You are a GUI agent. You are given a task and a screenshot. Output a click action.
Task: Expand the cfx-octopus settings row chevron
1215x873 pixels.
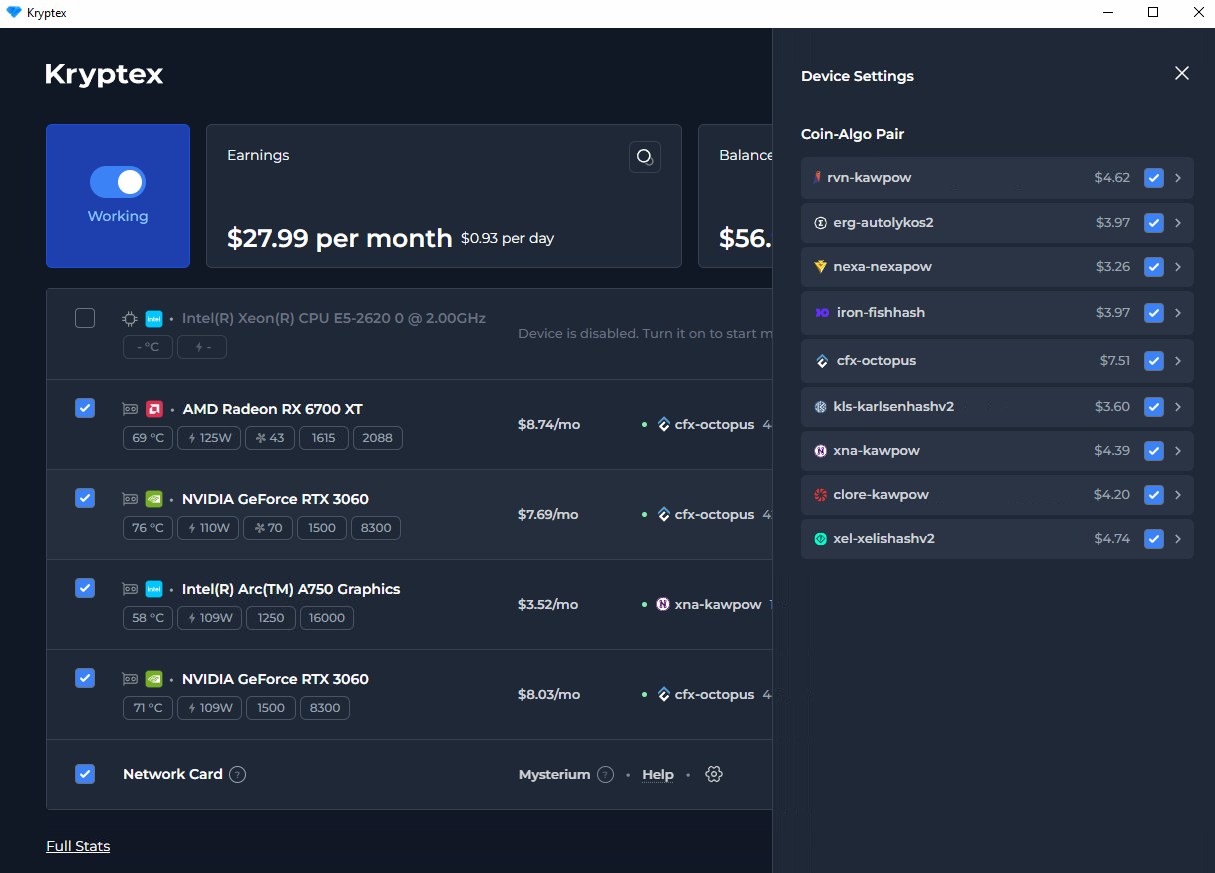(1178, 361)
